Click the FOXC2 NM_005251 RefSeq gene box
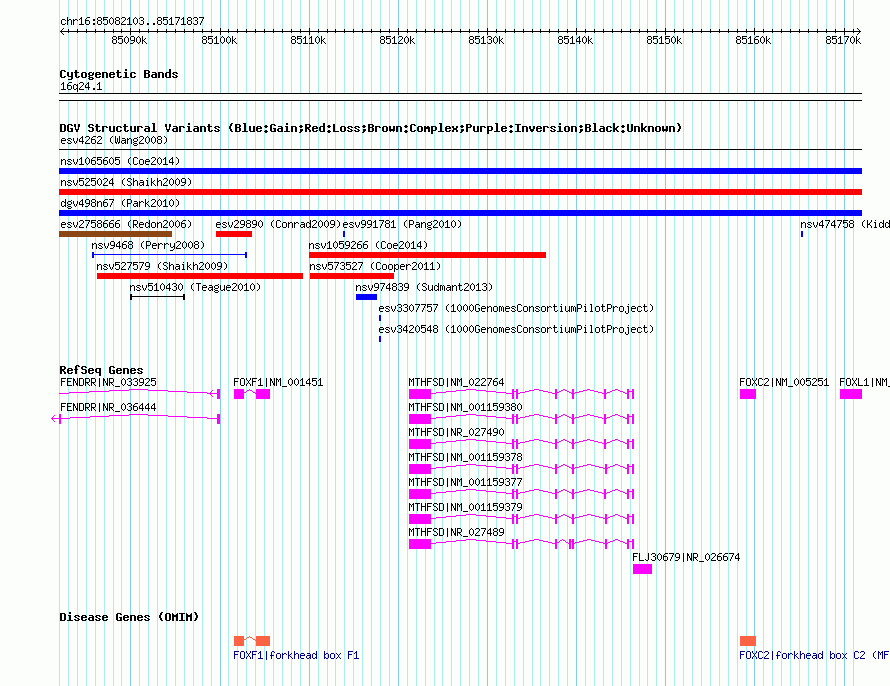890x686 pixels. pyautogui.click(x=748, y=394)
